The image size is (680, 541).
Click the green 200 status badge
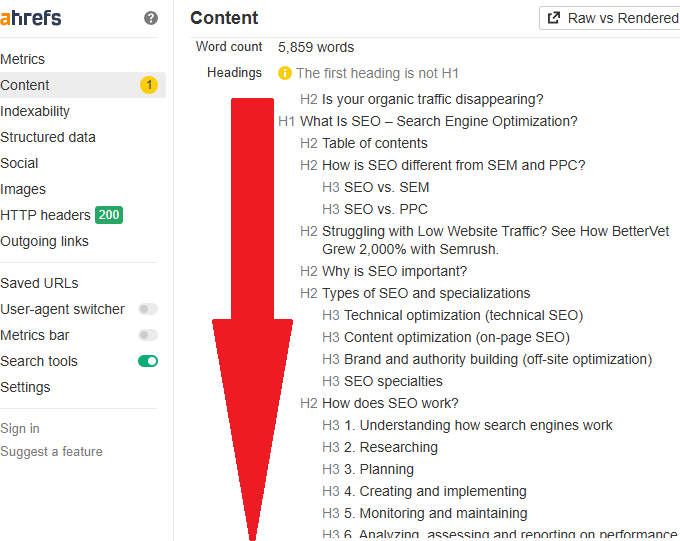(x=109, y=215)
